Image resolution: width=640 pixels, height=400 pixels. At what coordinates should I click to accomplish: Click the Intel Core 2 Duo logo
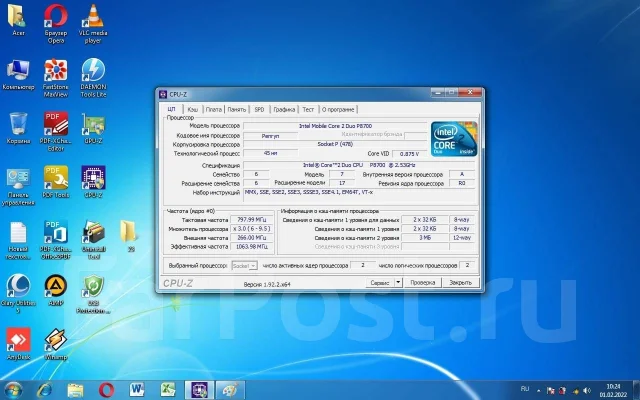point(454,139)
